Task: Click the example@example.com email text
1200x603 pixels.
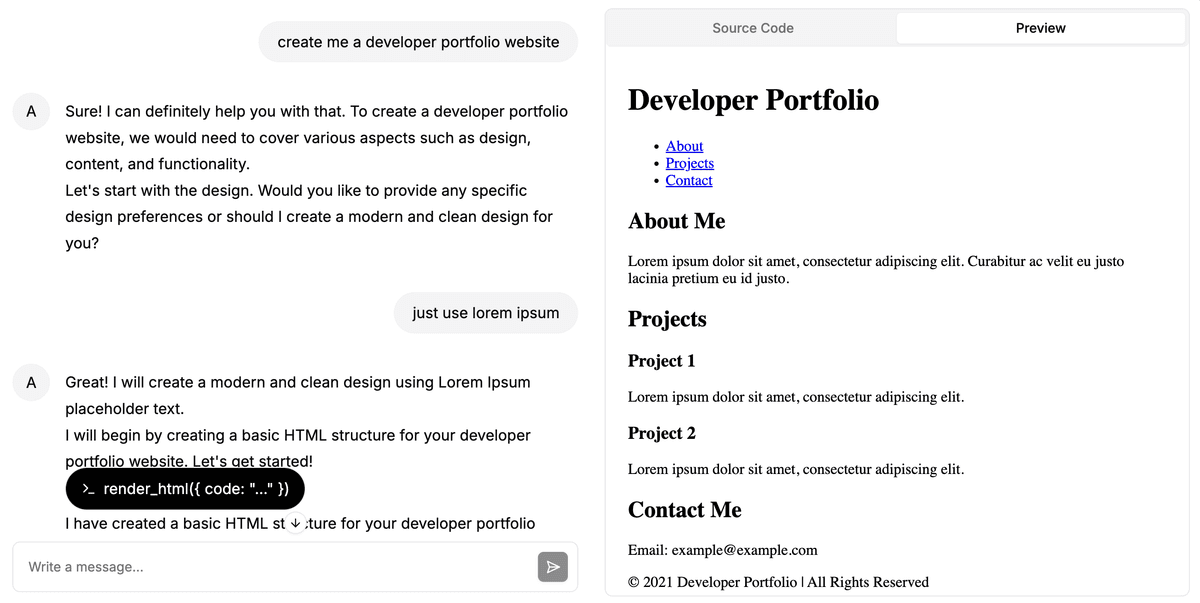Action: click(x=744, y=550)
